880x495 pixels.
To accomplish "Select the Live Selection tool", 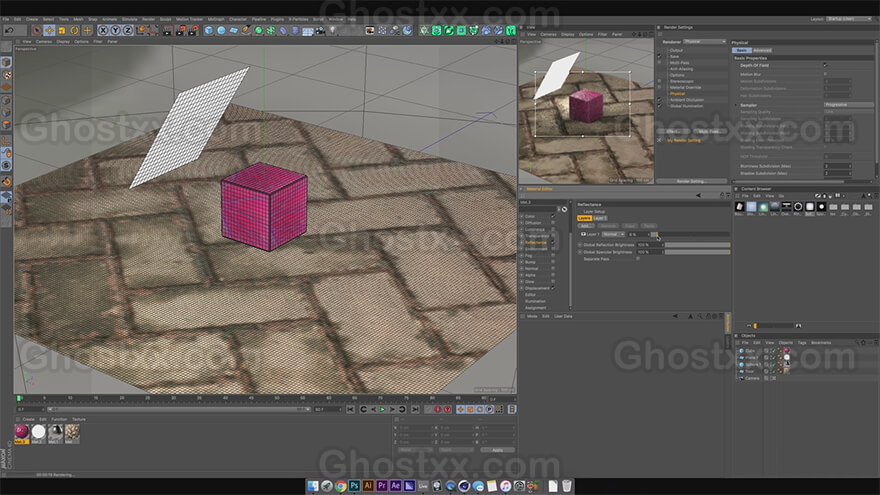I will click(x=37, y=30).
